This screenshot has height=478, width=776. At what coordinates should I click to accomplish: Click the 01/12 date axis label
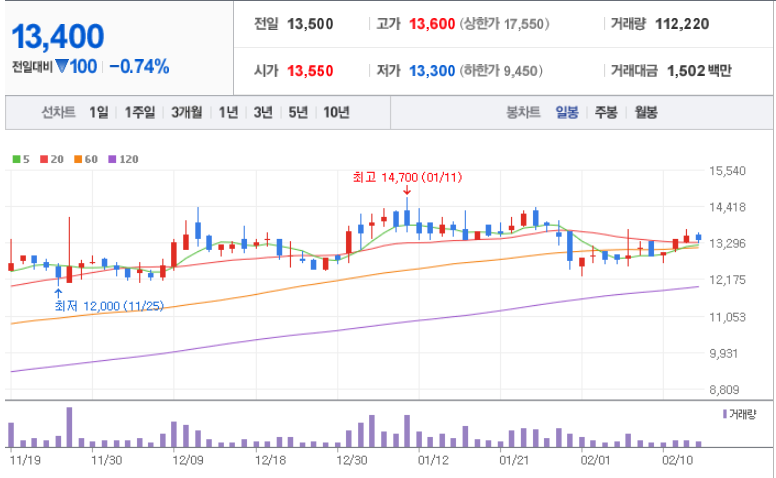pos(434,460)
